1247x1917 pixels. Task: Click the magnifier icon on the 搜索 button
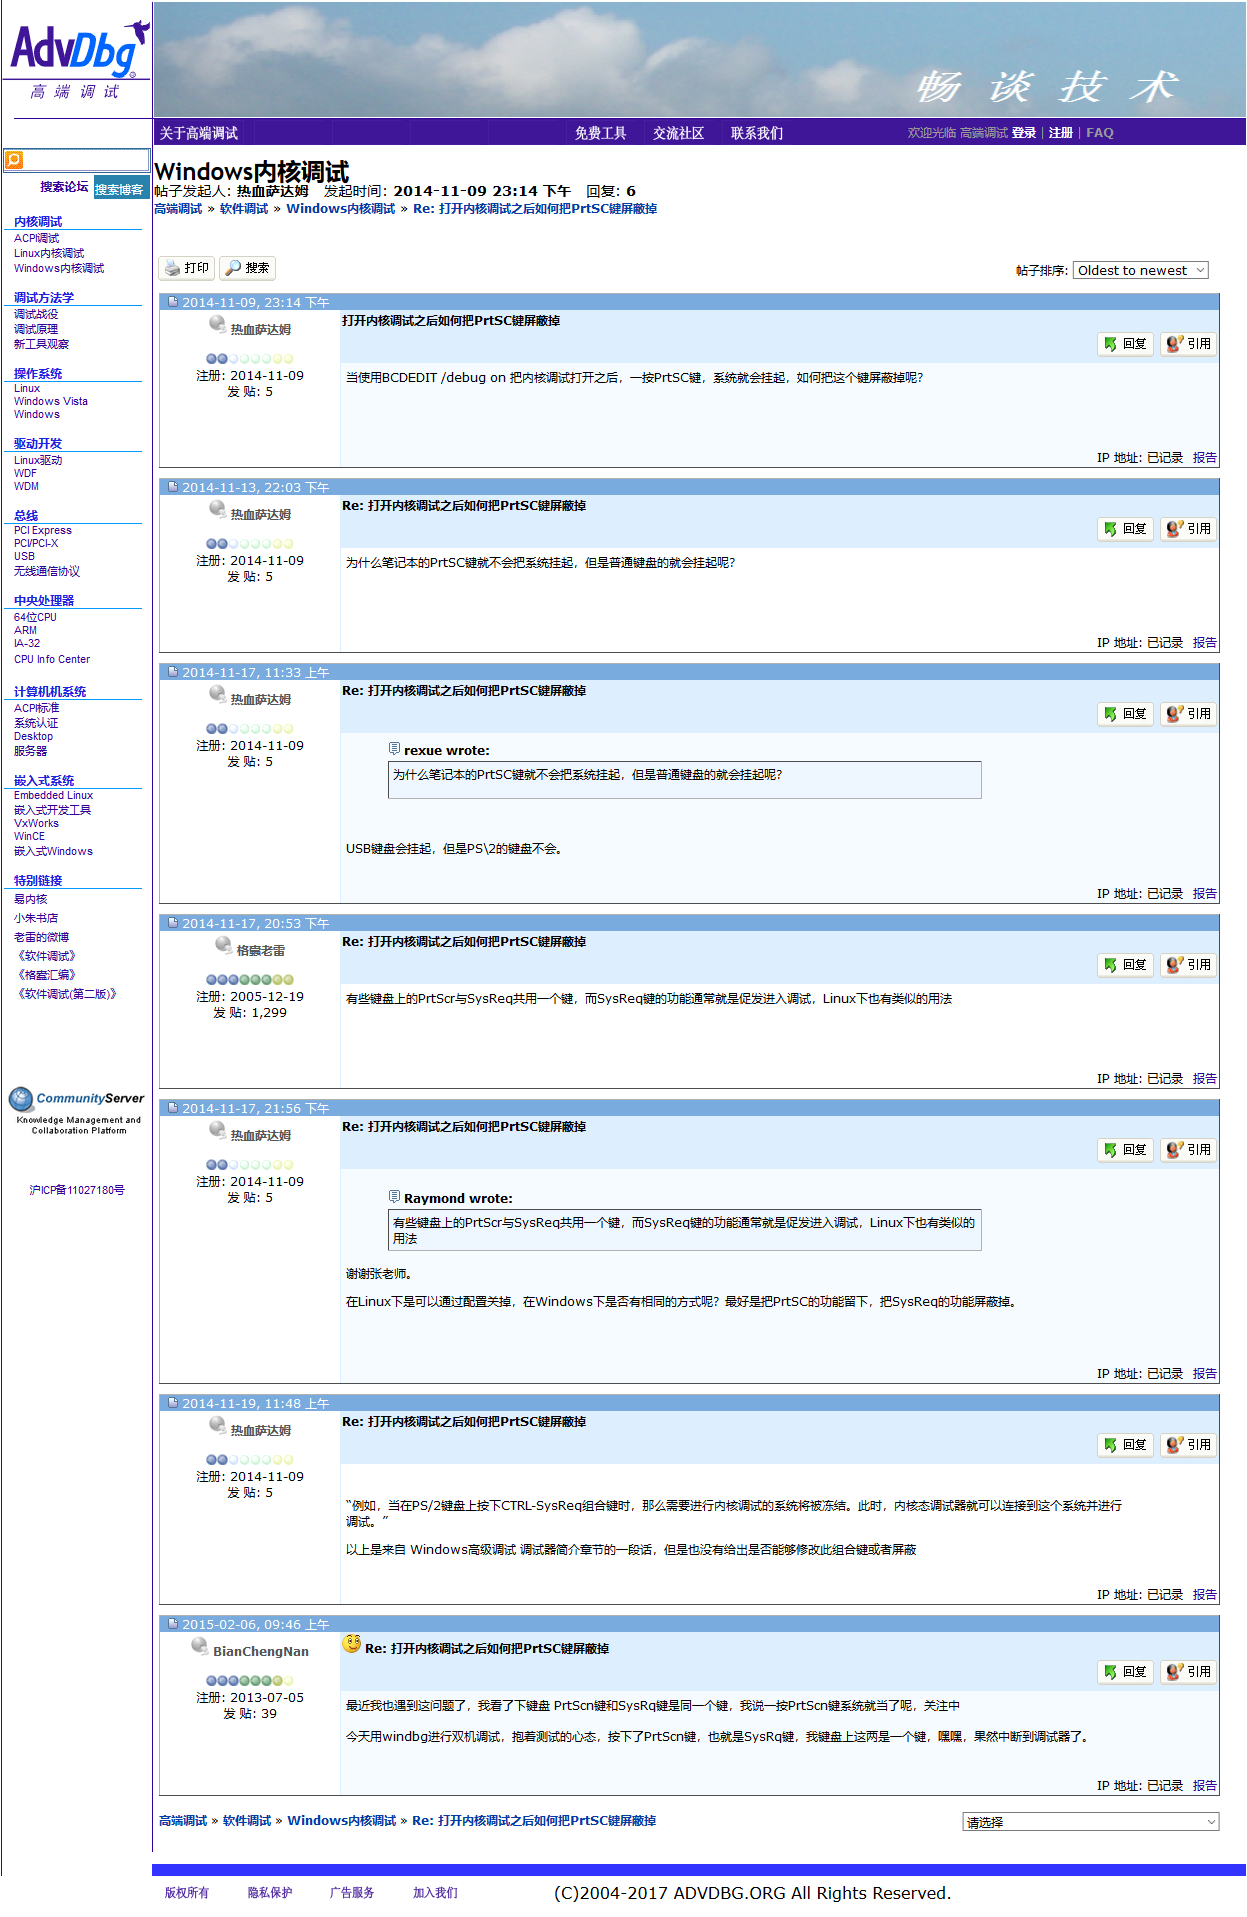[x=233, y=268]
